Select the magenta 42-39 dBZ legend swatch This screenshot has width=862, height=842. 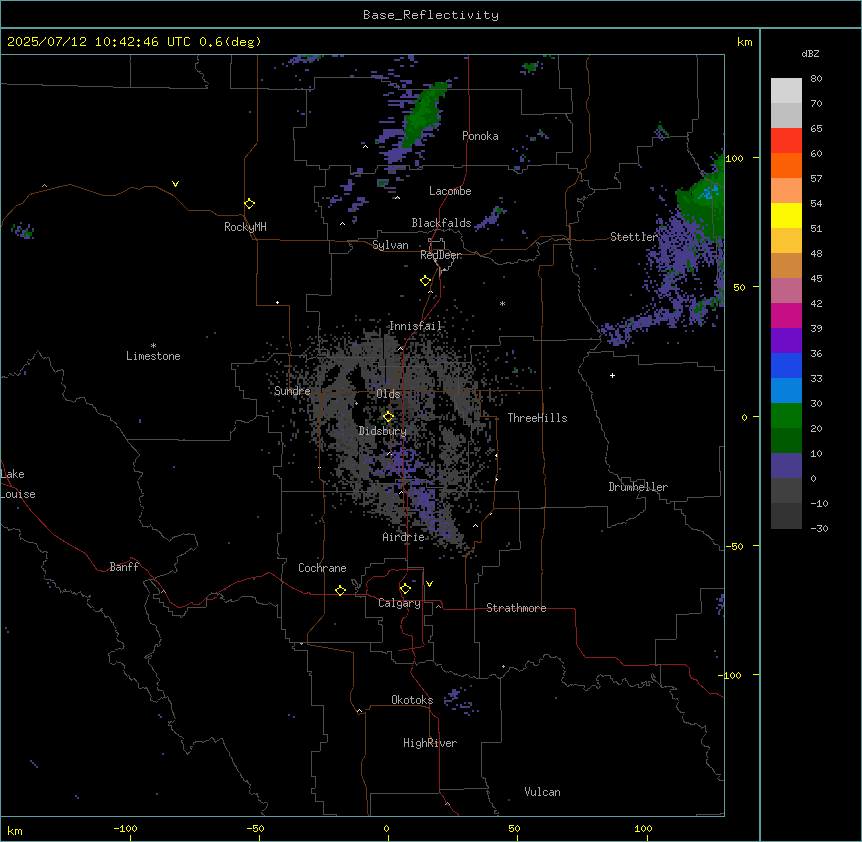[x=786, y=315]
